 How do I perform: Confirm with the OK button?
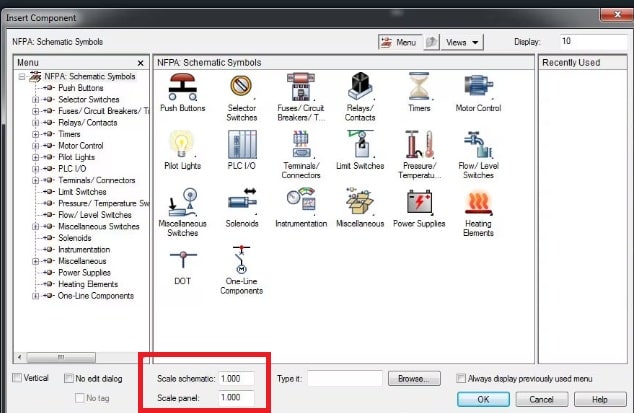[x=483, y=400]
